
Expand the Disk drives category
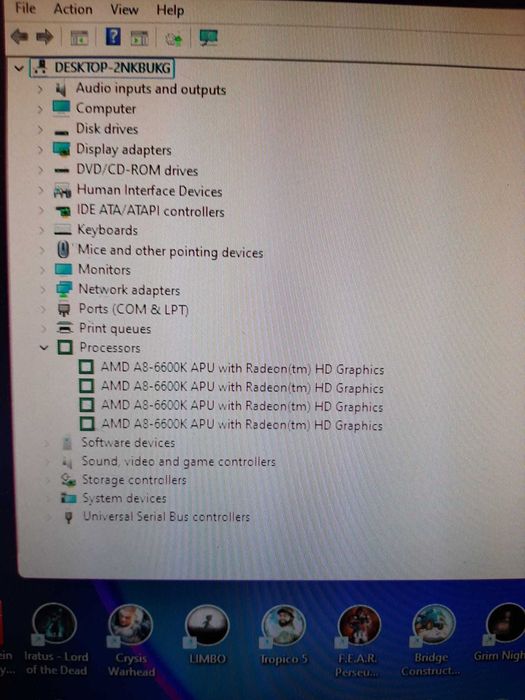[x=40, y=129]
